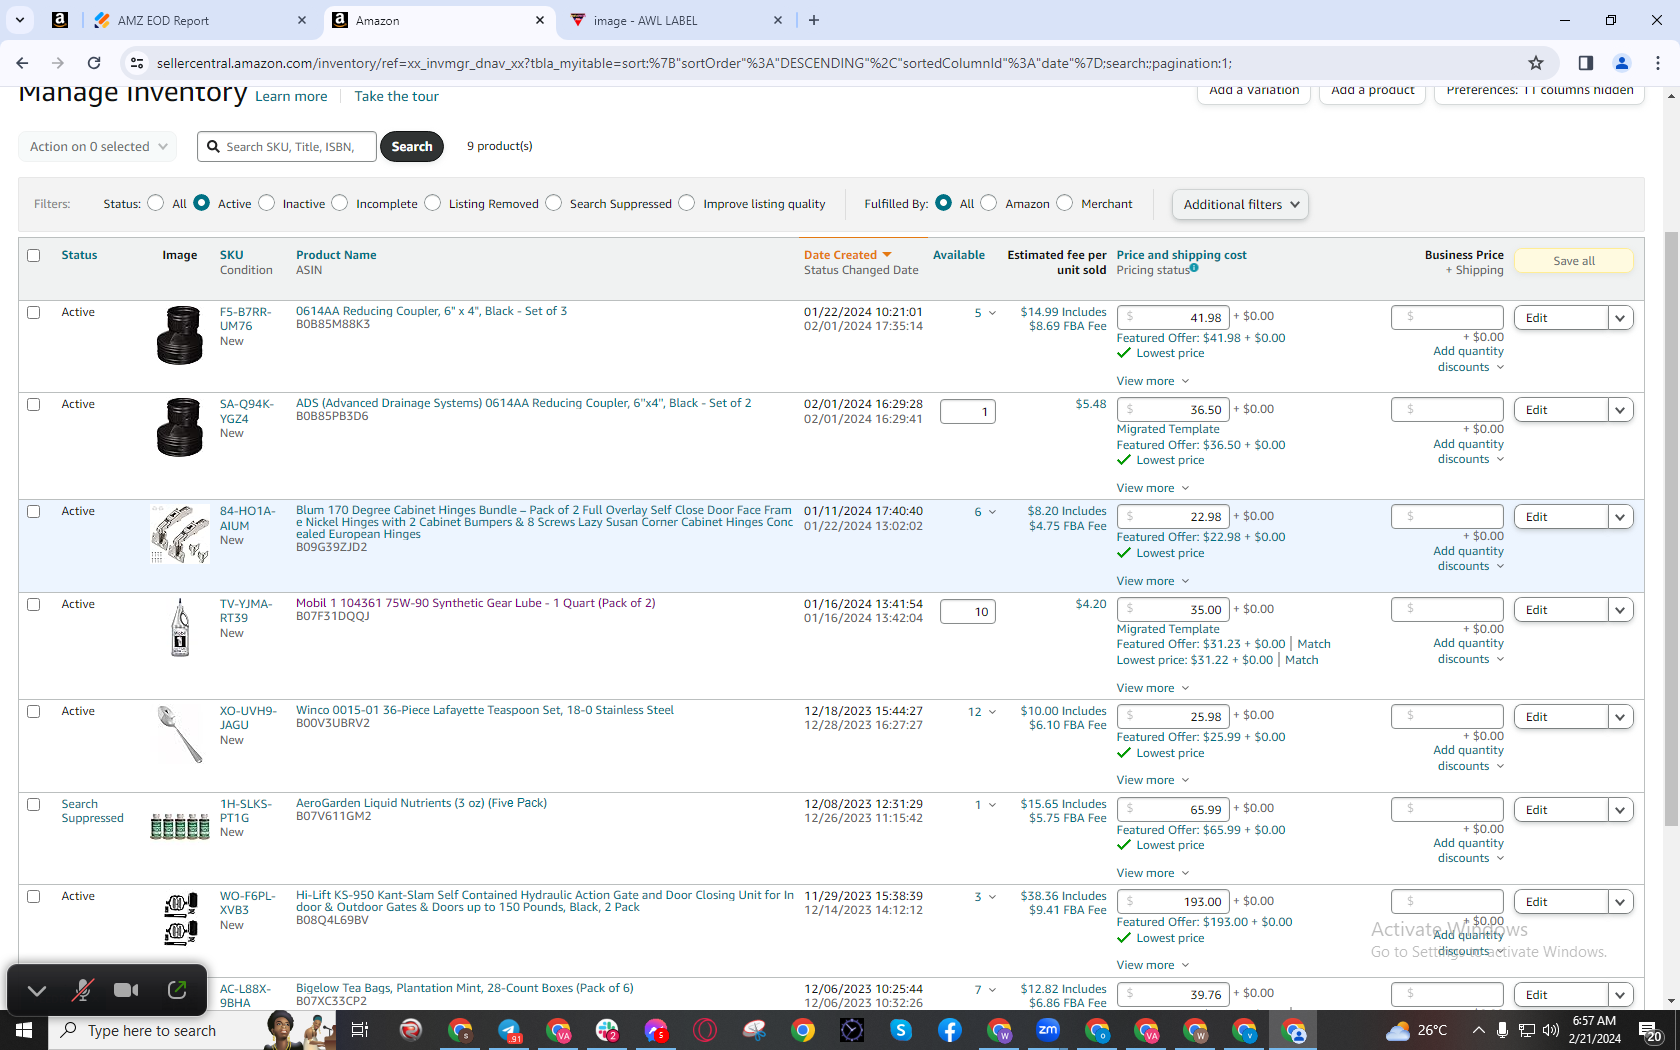Image resolution: width=1680 pixels, height=1050 pixels.
Task: Go back to the previous page
Action: (22, 63)
